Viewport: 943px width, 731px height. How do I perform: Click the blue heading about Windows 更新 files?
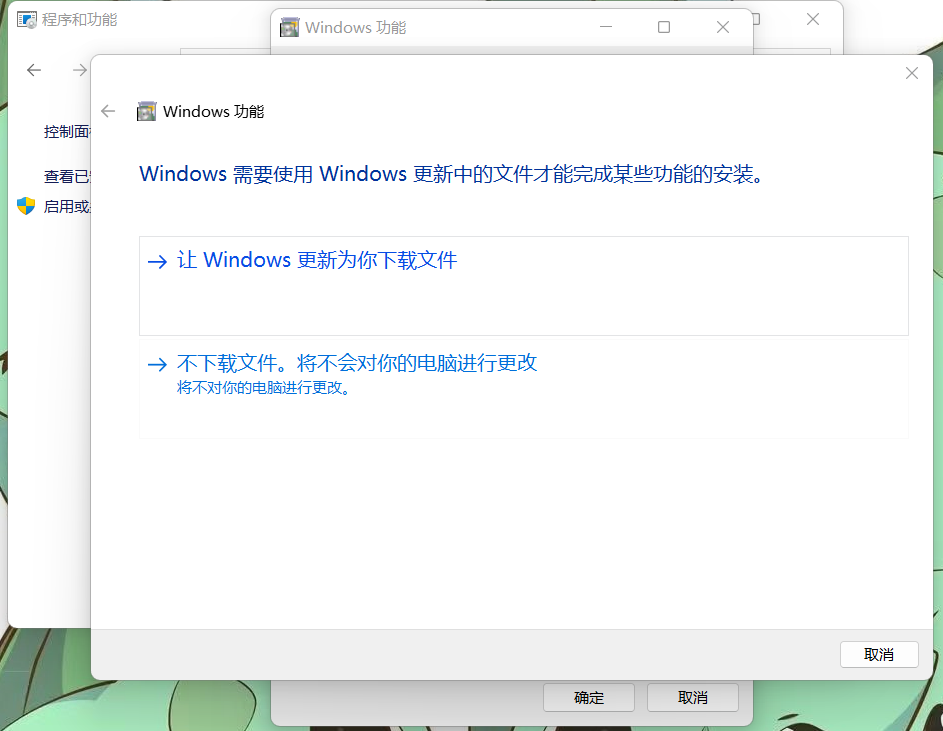coord(452,174)
